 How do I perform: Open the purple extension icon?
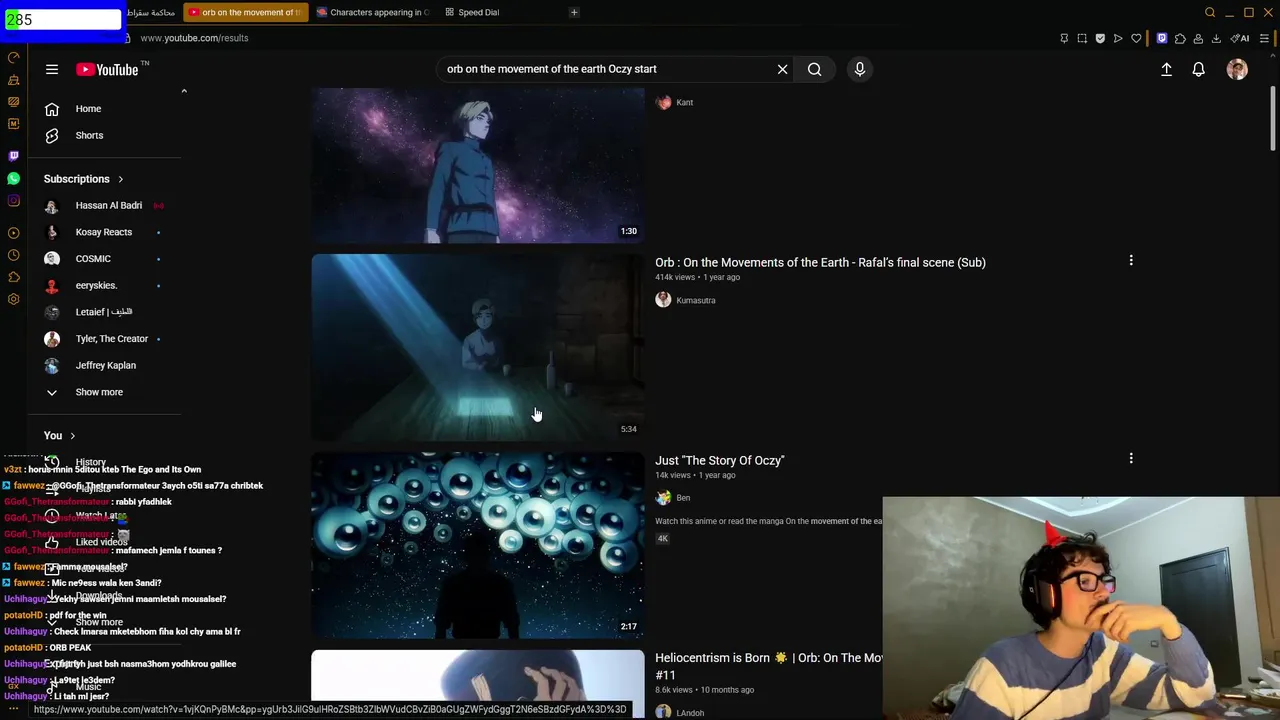(1161, 38)
